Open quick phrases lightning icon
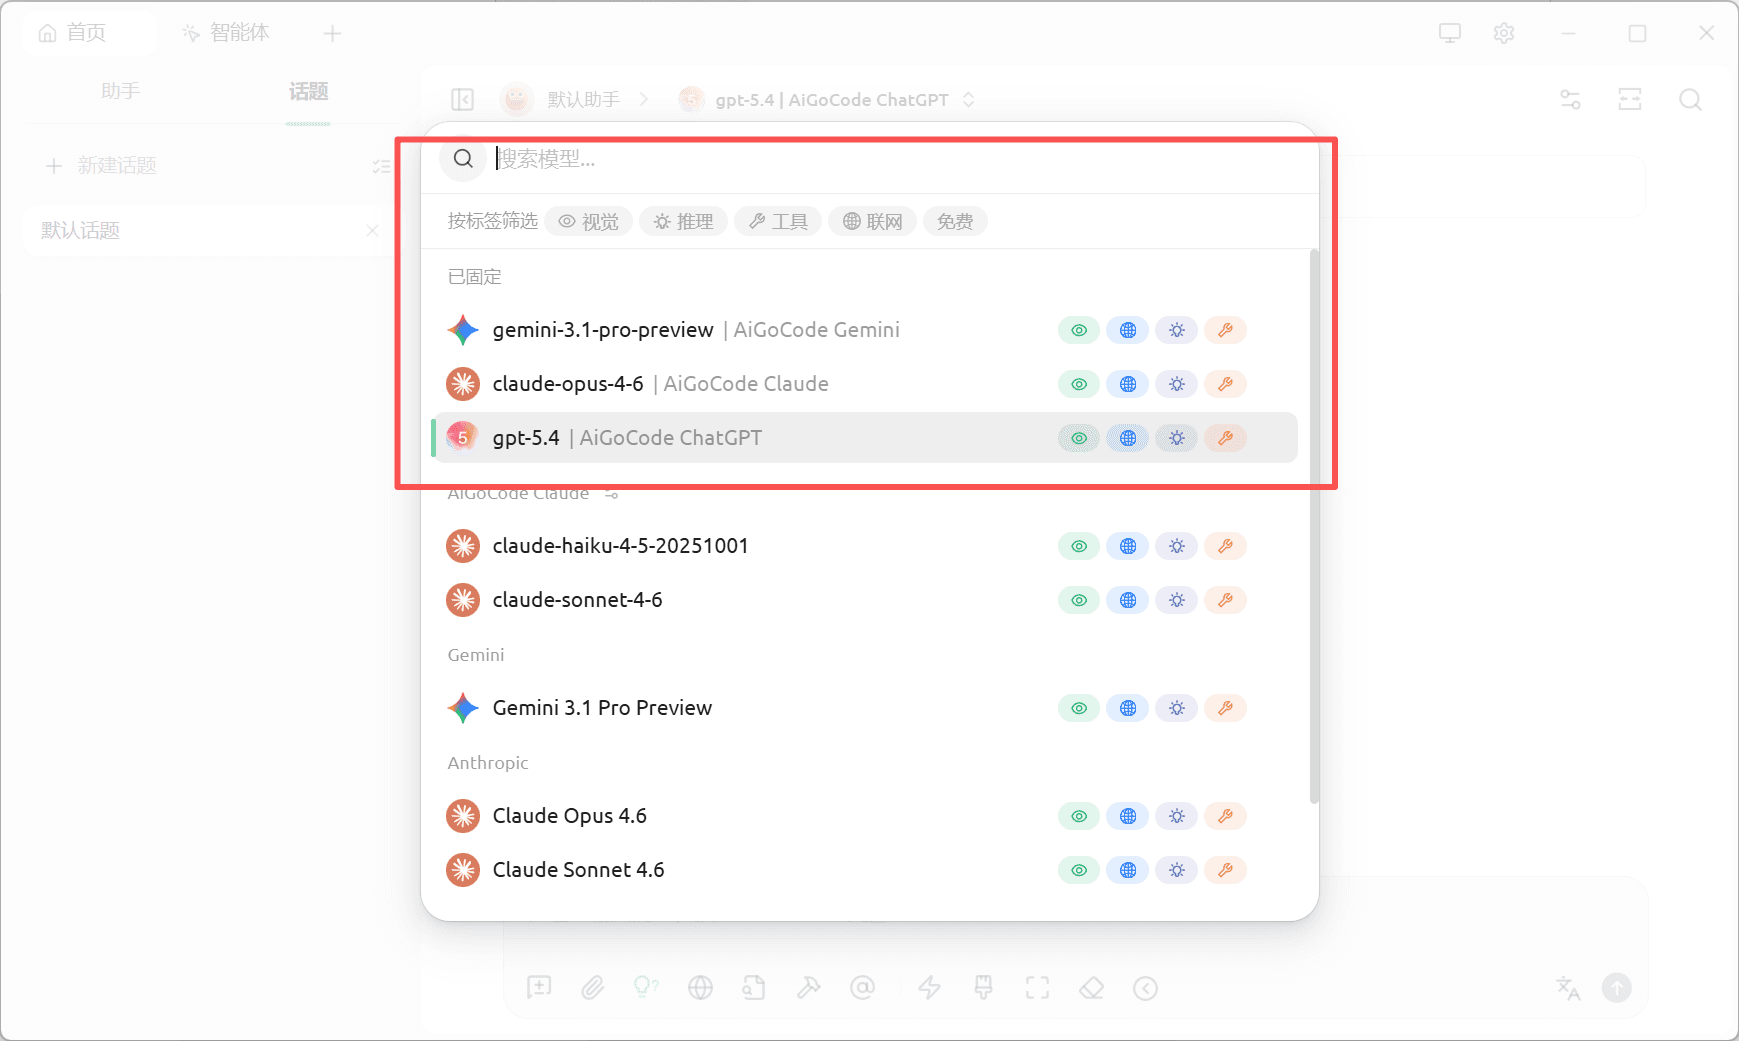The height and width of the screenshot is (1041, 1739). pyautogui.click(x=930, y=988)
